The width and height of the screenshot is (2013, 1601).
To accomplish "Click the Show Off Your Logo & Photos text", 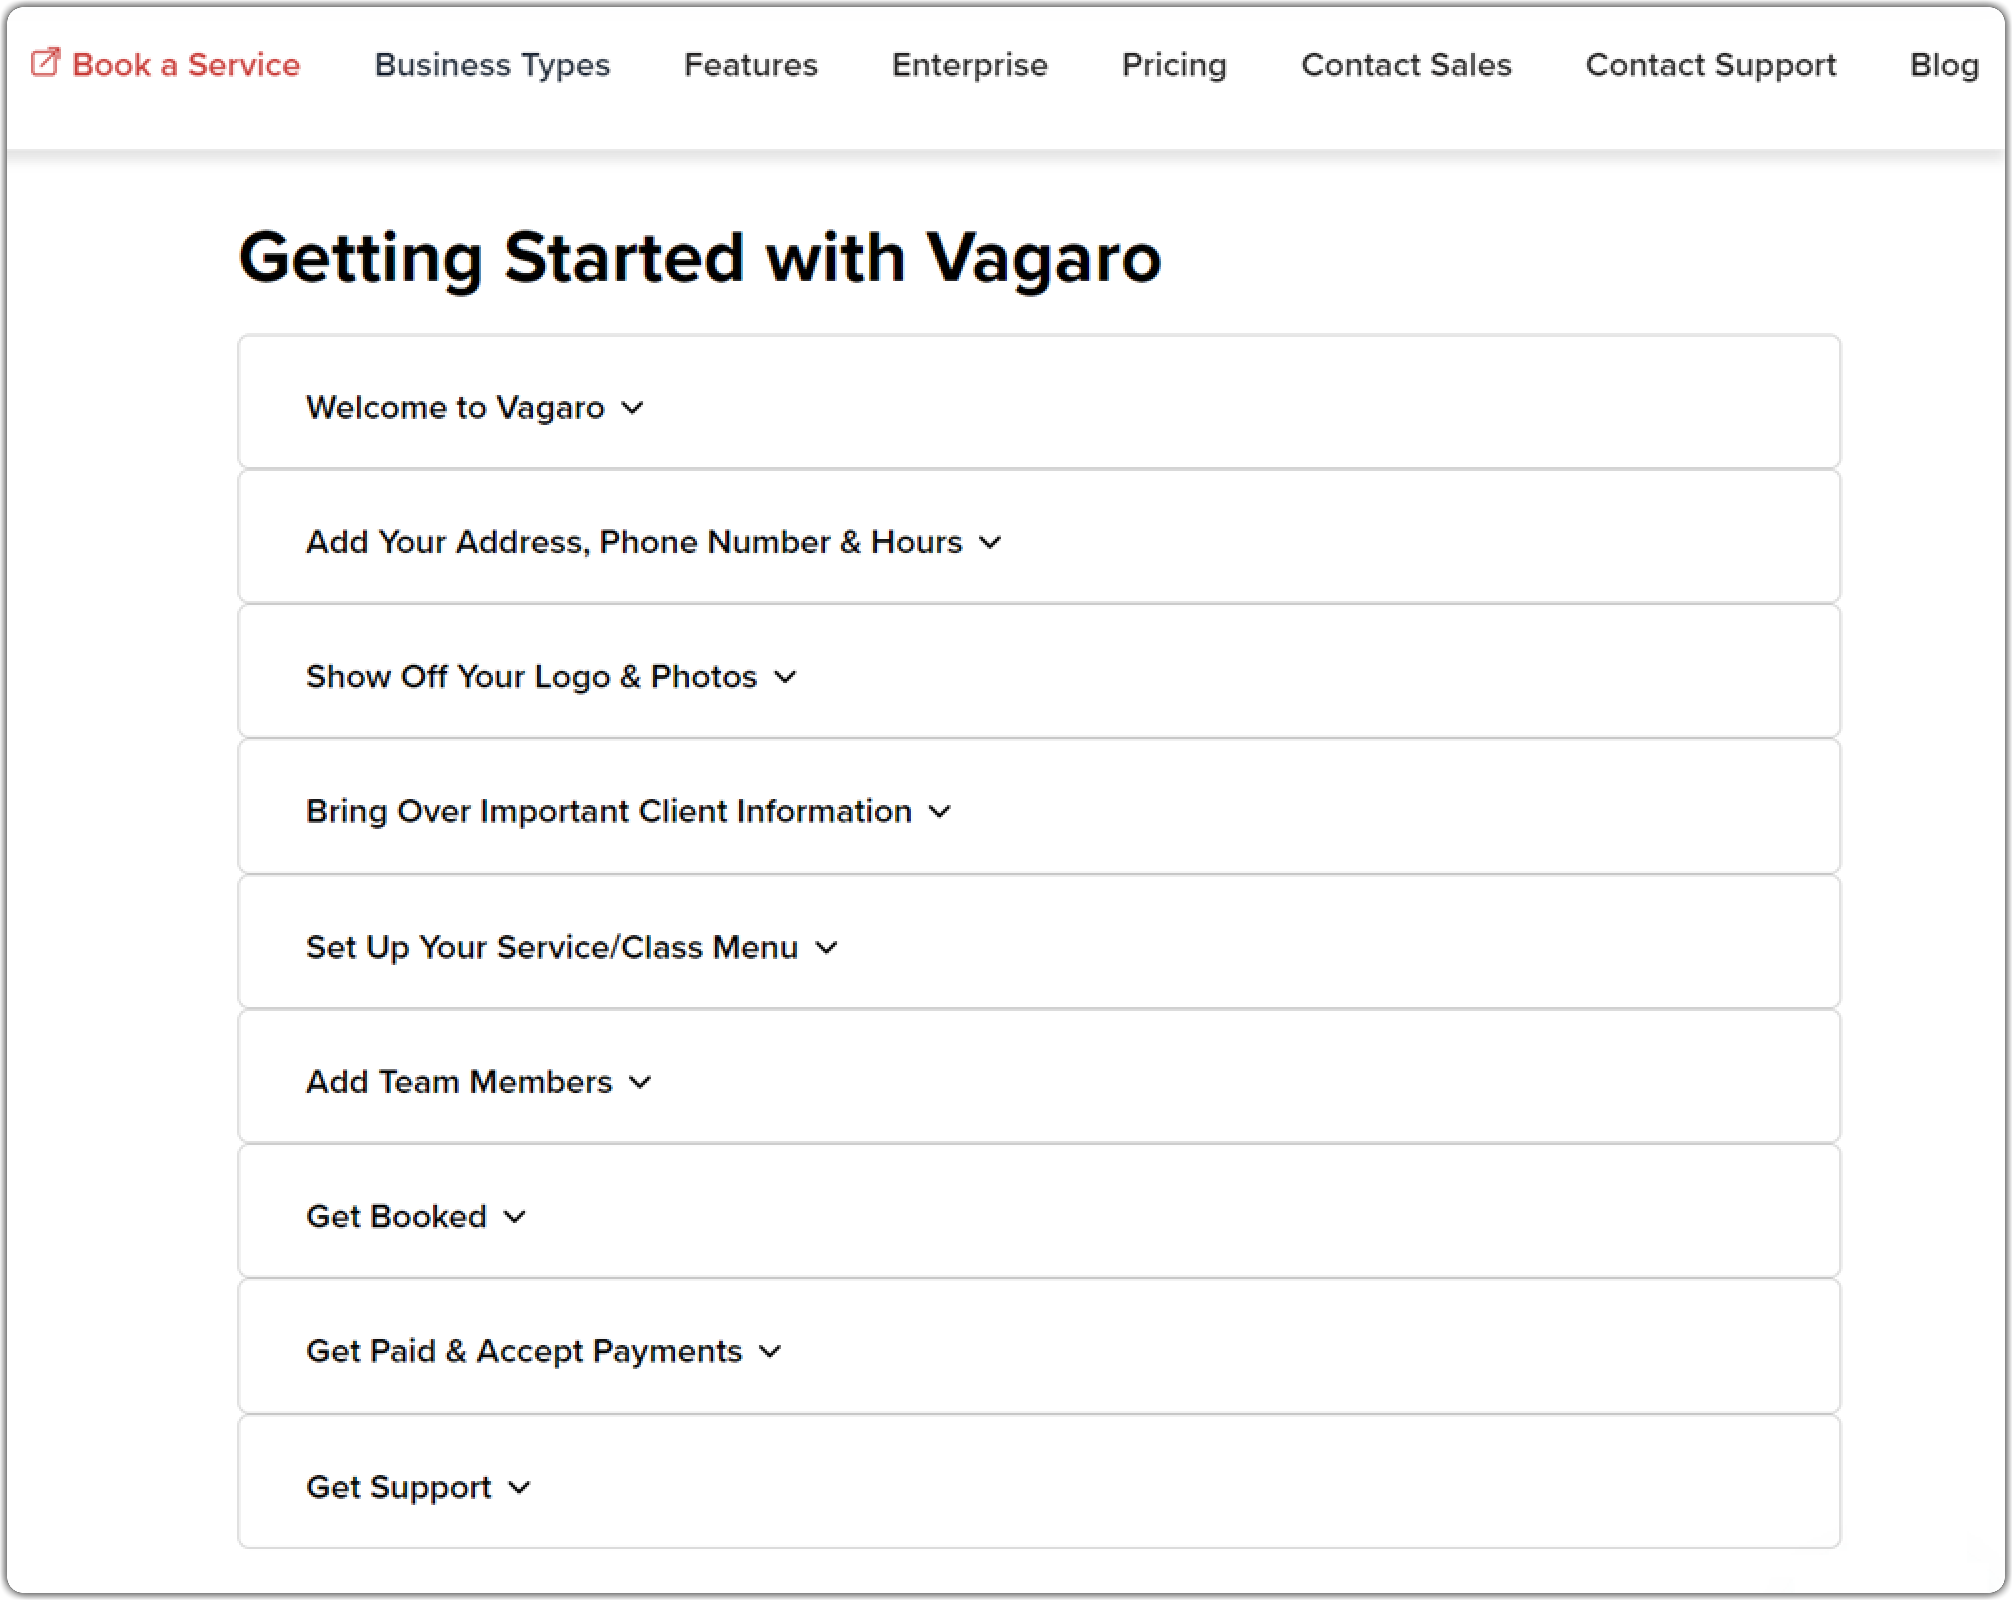I will 532,677.
